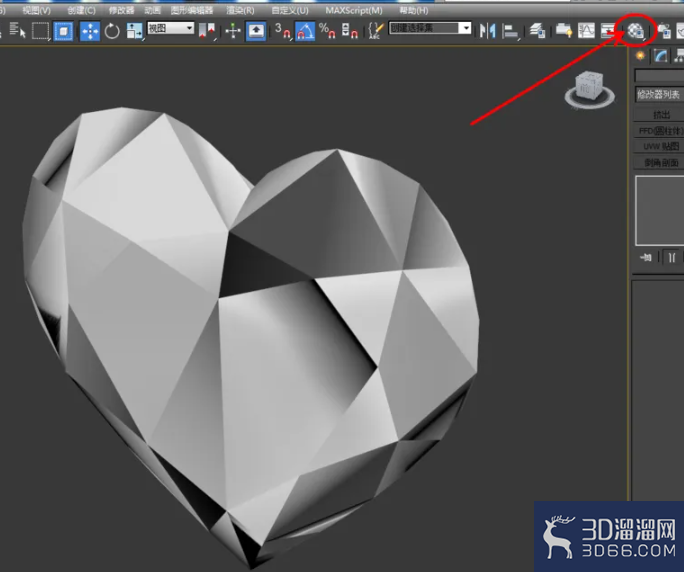The height and width of the screenshot is (572, 684).
Task: Activate the Select and Scale tool
Action: coord(134,31)
